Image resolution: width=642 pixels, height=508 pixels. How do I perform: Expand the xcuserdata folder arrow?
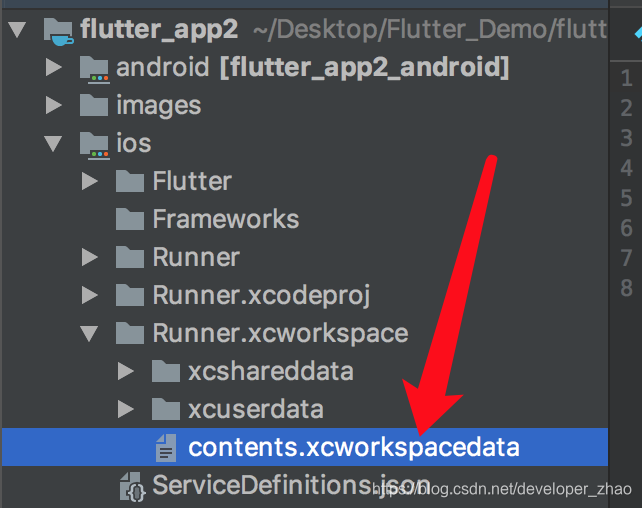126,409
